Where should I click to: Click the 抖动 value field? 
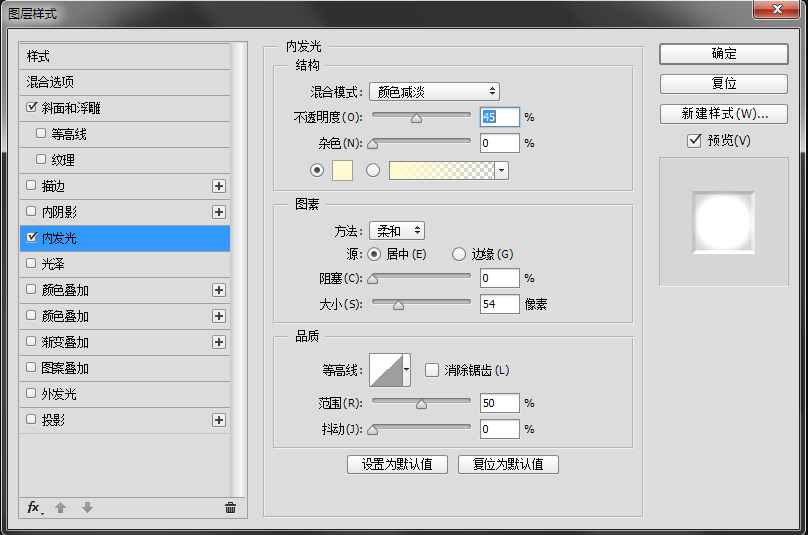click(499, 429)
